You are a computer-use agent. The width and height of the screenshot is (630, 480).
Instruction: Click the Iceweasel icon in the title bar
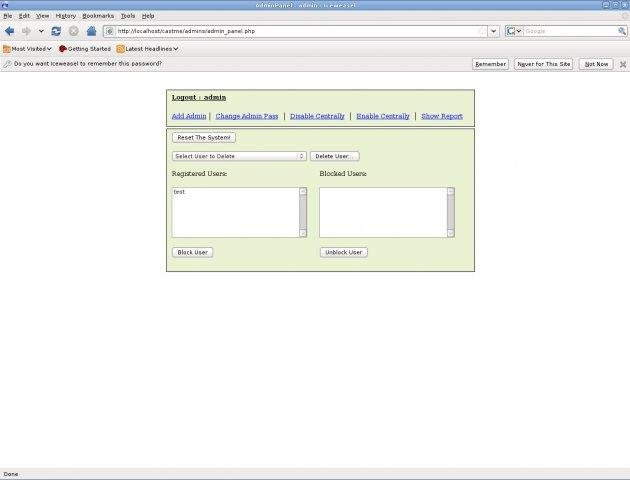click(4, 5)
